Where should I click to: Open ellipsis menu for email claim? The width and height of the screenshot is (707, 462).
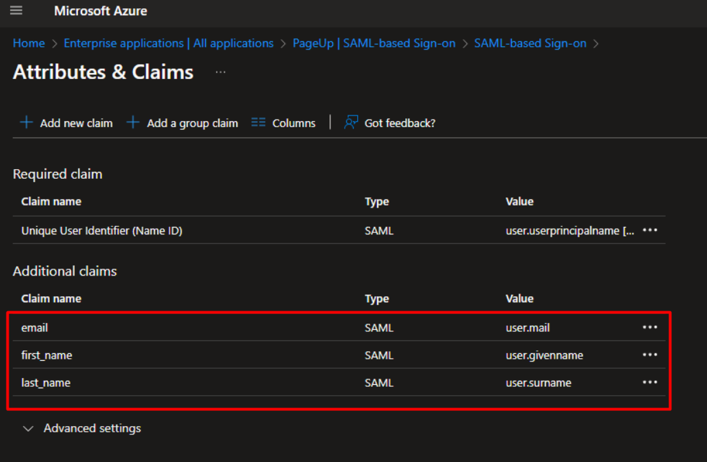tap(650, 327)
